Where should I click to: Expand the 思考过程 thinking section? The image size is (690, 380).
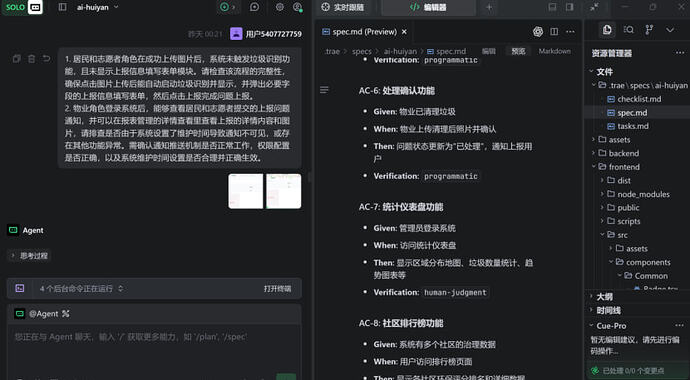pos(29,256)
